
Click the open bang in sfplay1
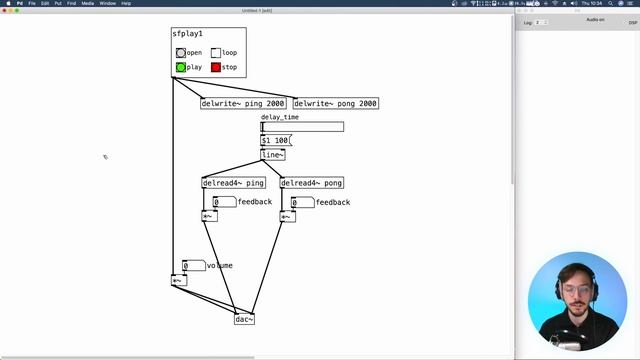[180, 53]
